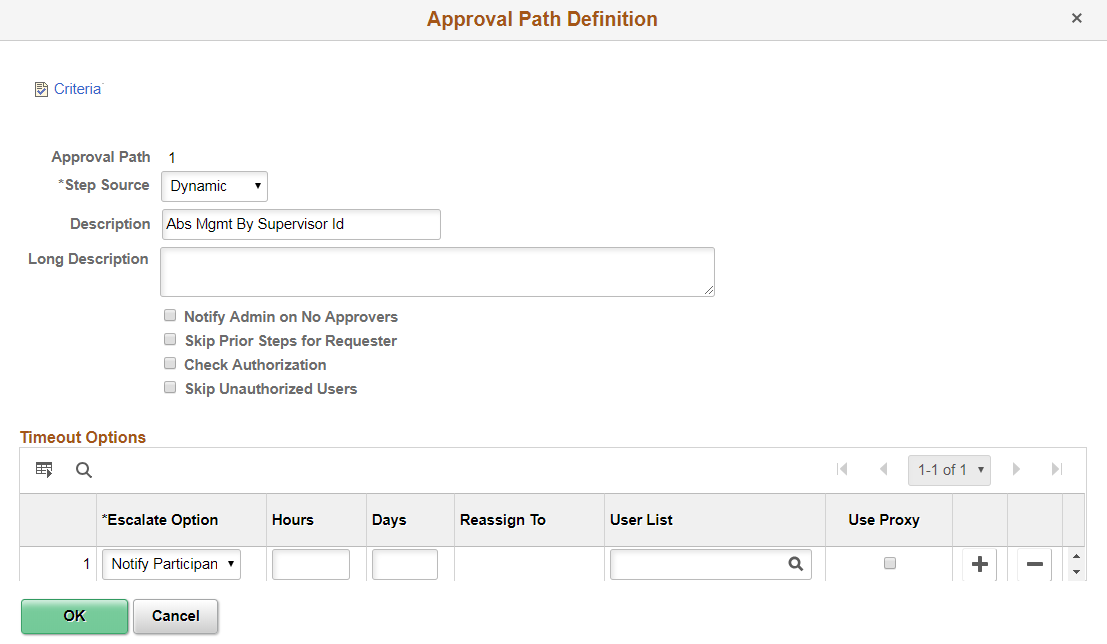Enable Notify Admin on No Approvers
Viewport: 1107px width, 644px height.
170,315
